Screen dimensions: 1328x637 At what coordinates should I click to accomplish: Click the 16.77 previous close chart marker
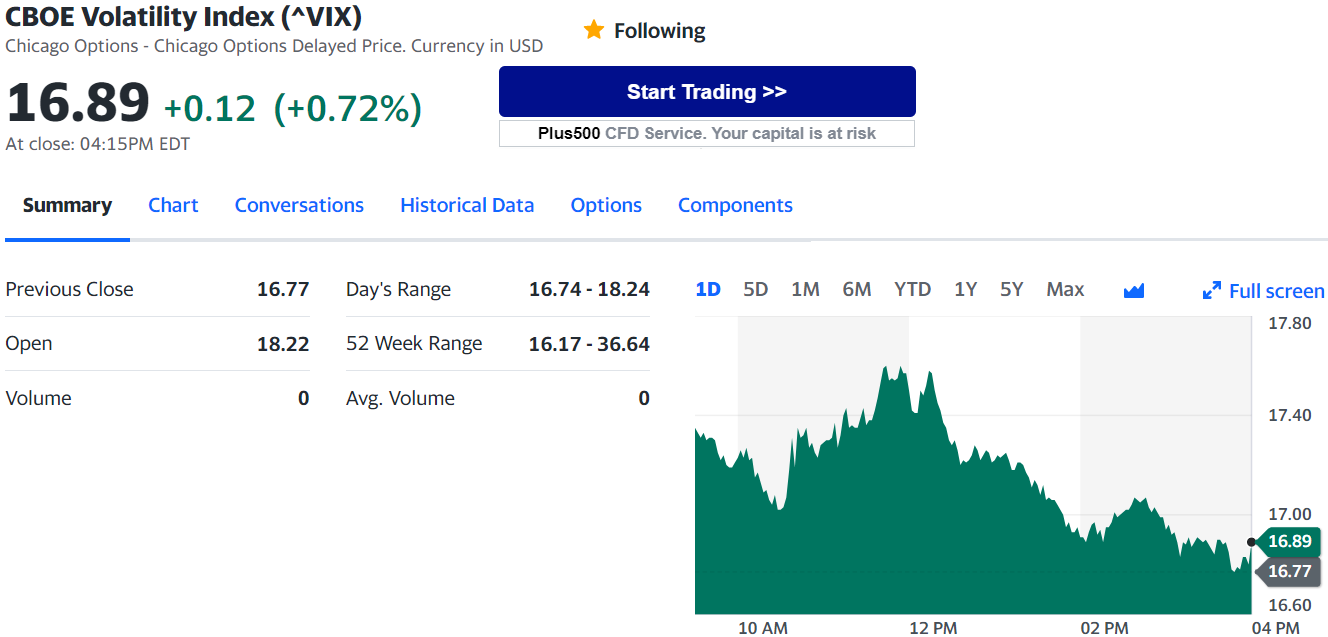pos(1288,571)
